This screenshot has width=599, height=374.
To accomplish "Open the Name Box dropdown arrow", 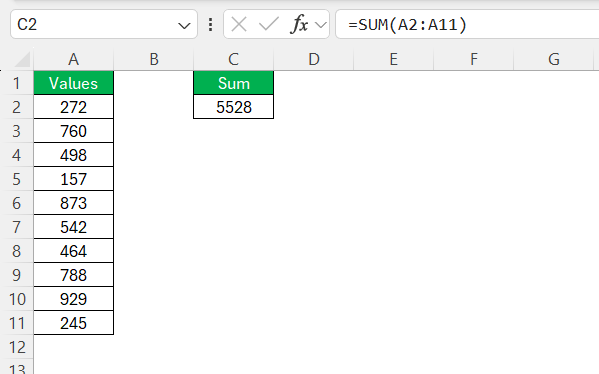I will coord(184,26).
